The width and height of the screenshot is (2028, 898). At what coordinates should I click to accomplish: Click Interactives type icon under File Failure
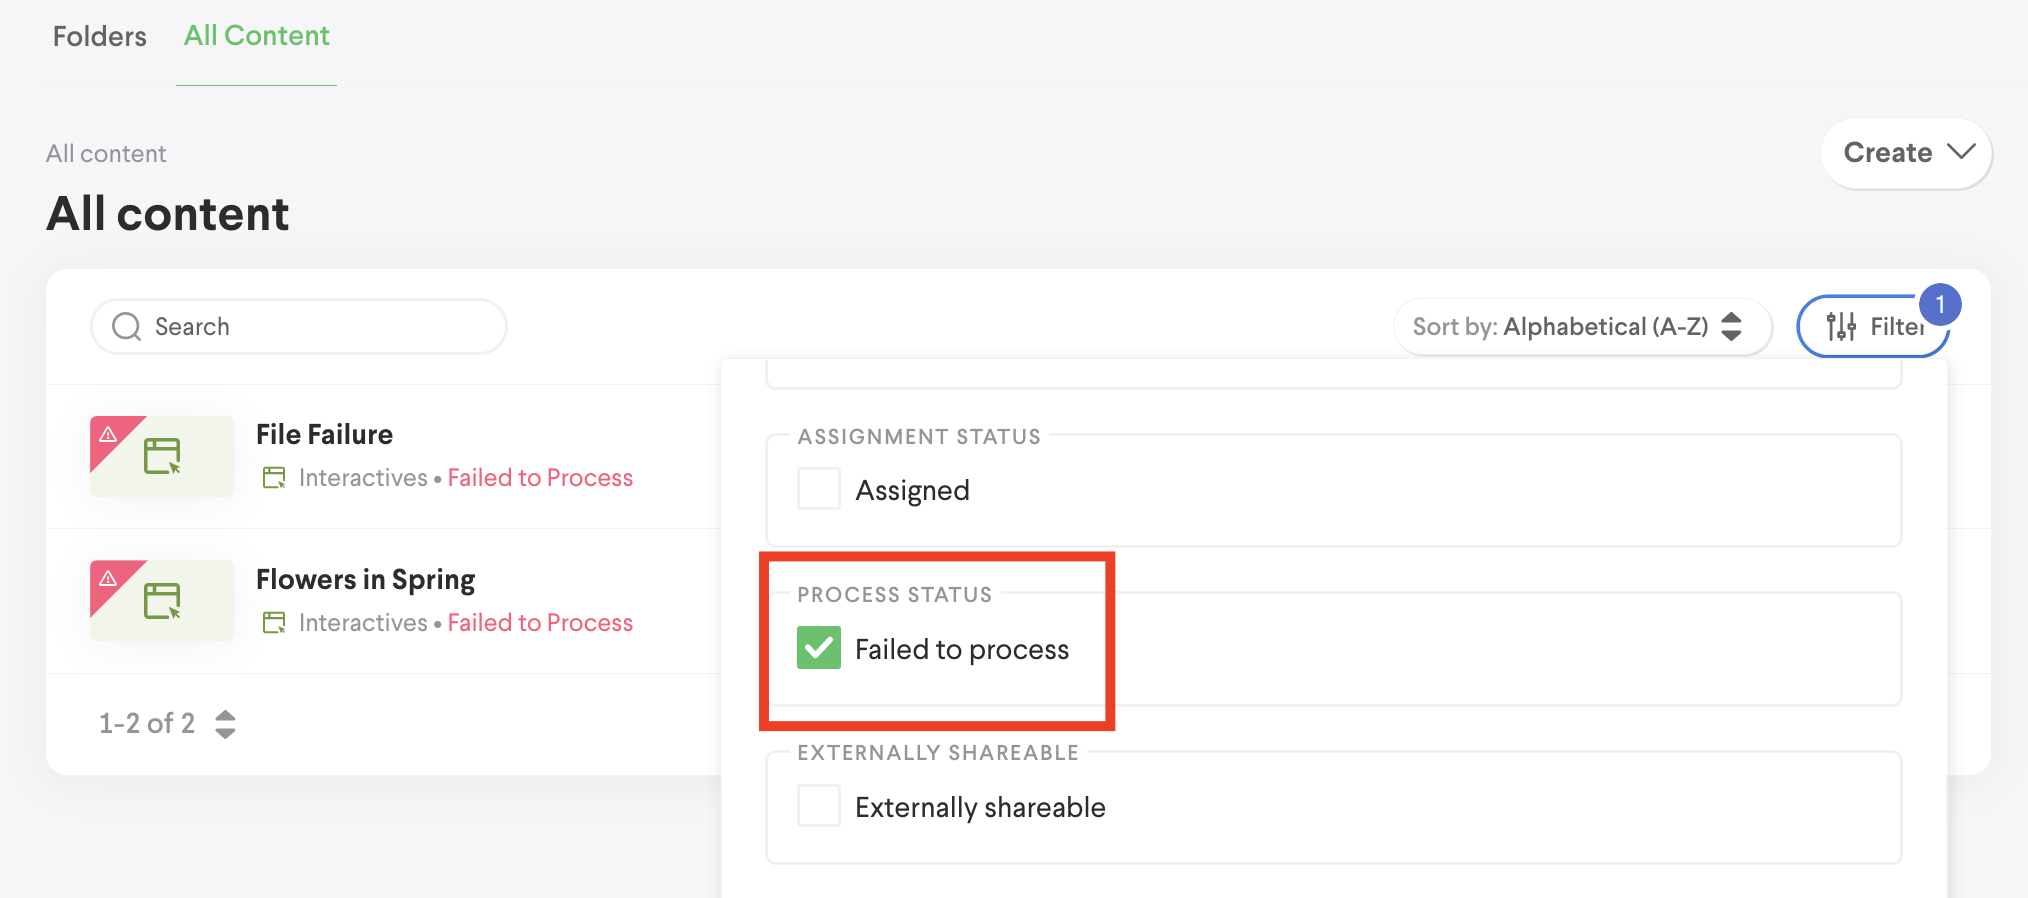coord(274,478)
